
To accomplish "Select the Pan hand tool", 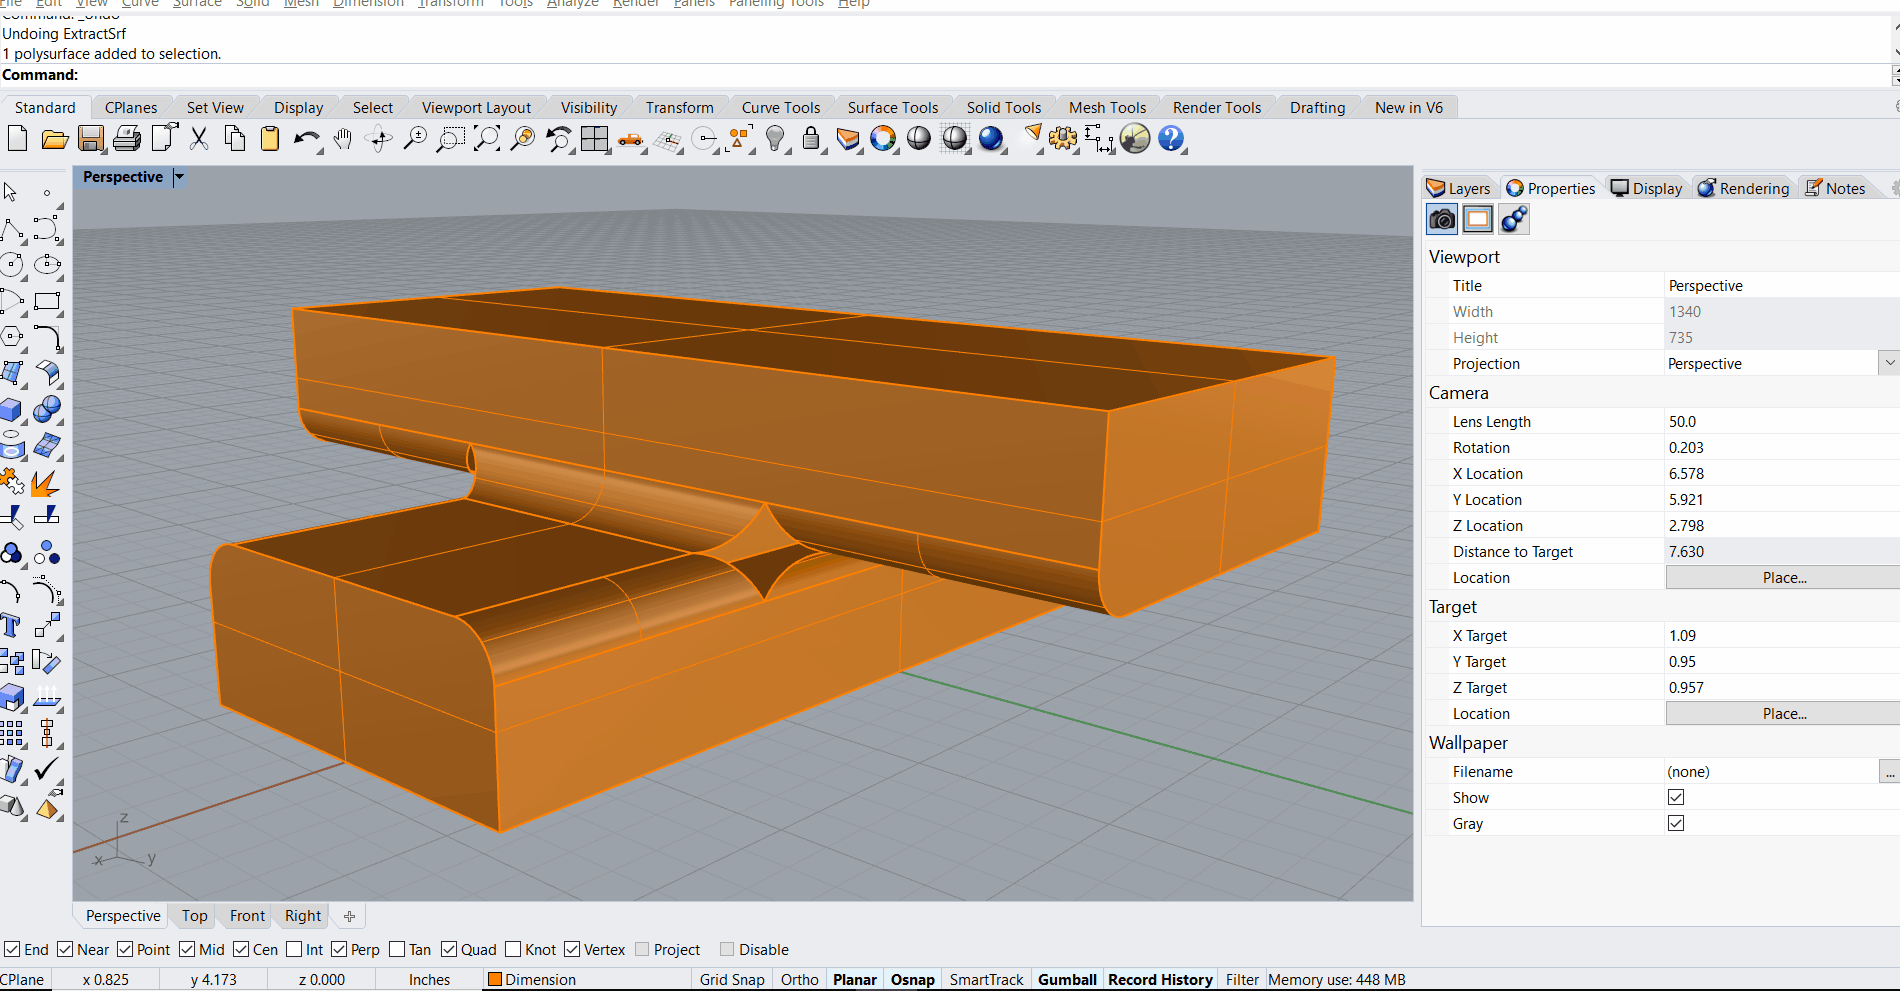I will (343, 139).
